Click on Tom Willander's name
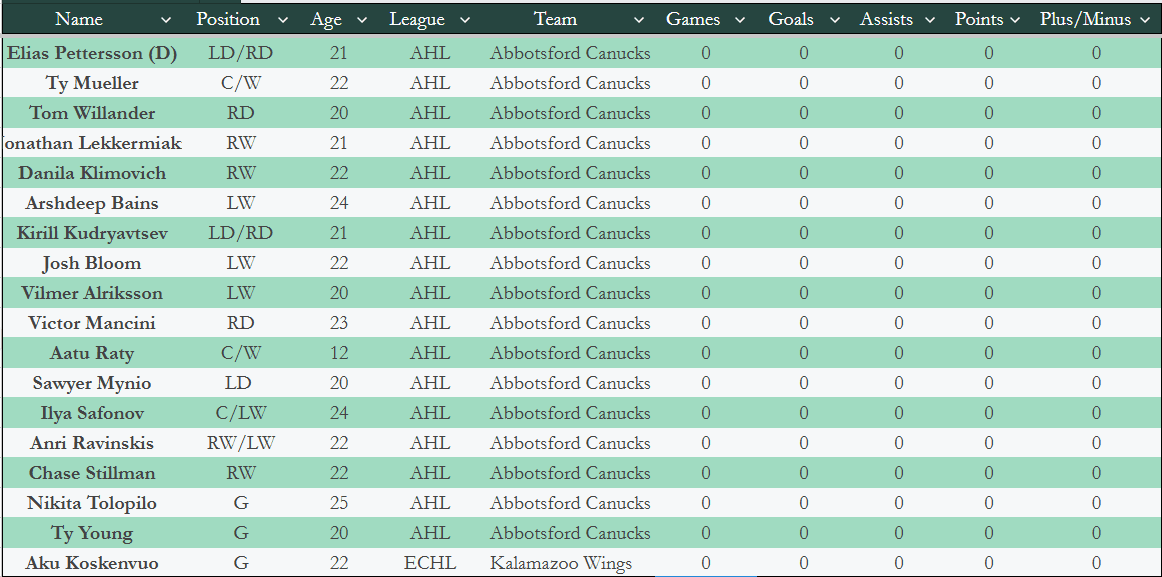The image size is (1162, 577). click(92, 113)
